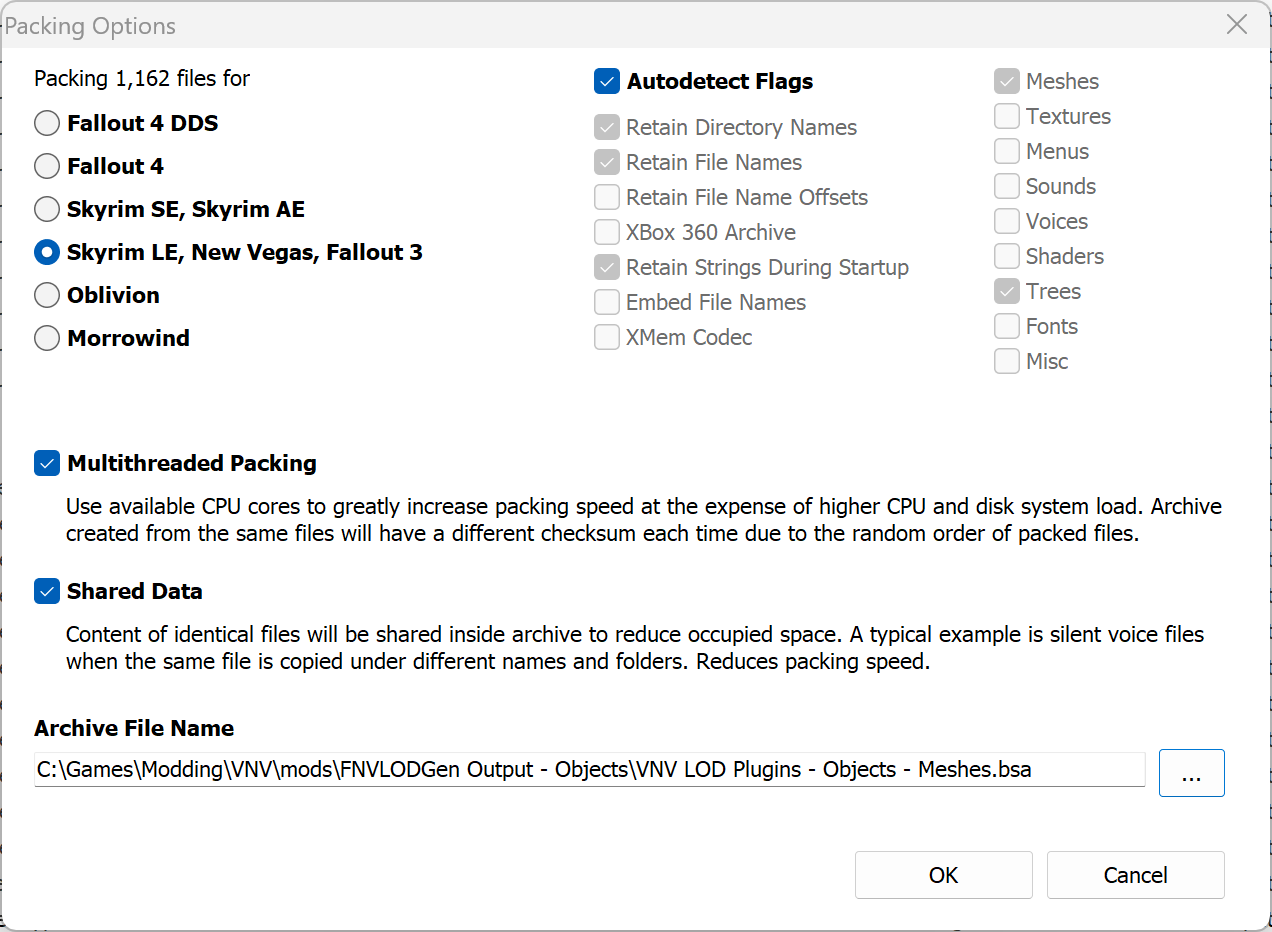The height and width of the screenshot is (932, 1272).
Task: Confirm packing with the OK button
Action: (x=943, y=875)
